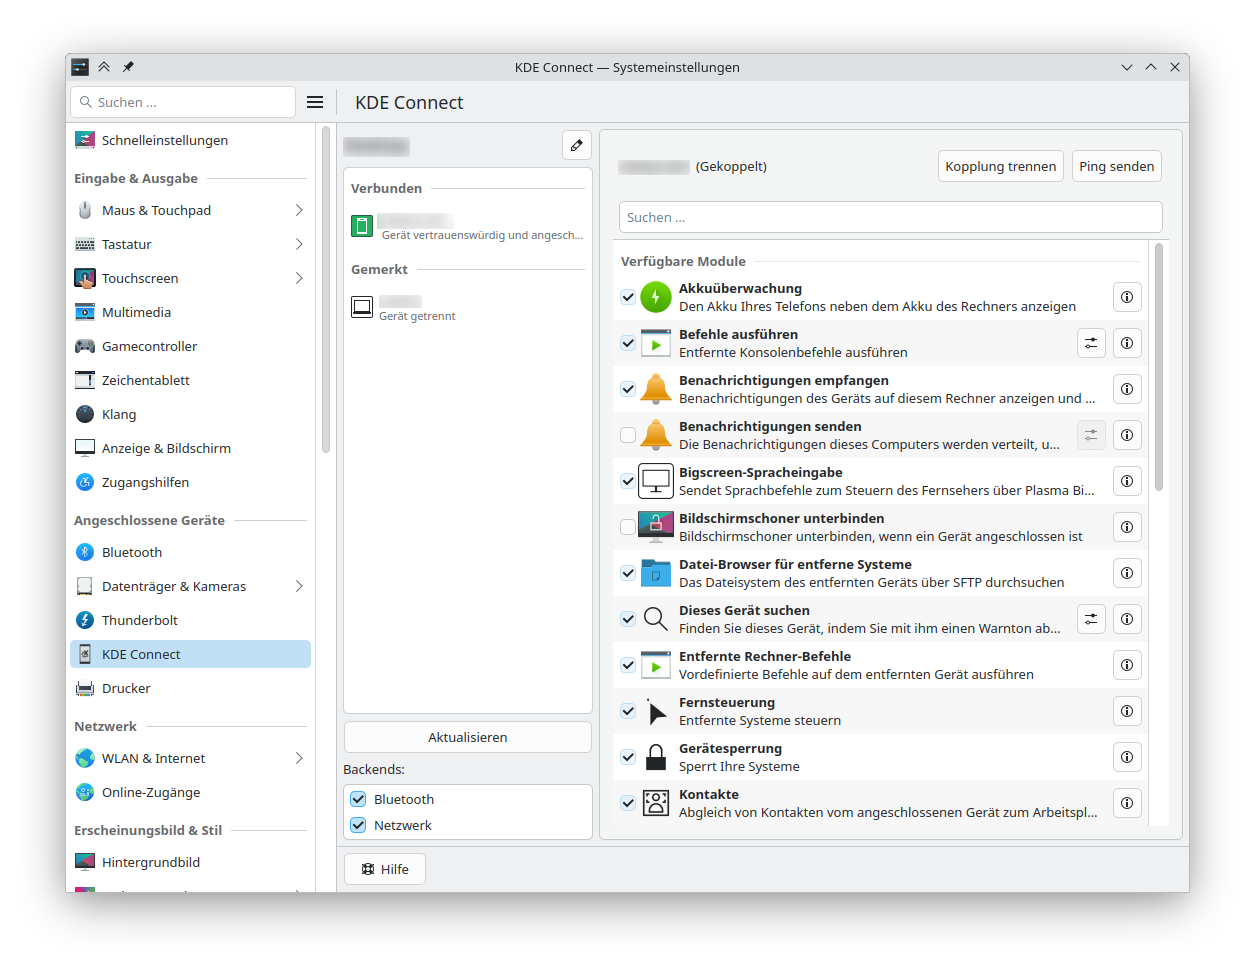Uncheck the Befehle ausführen module
The image size is (1255, 970).
click(x=628, y=343)
